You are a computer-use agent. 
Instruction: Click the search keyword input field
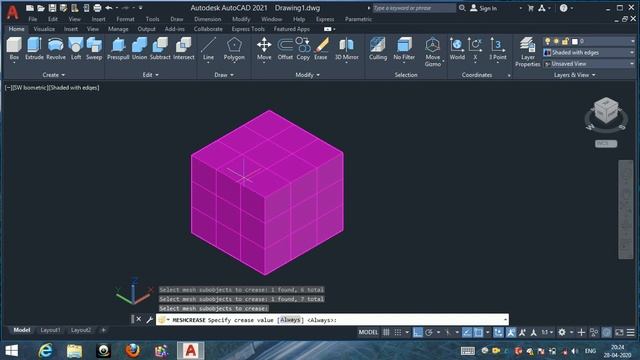414,8
